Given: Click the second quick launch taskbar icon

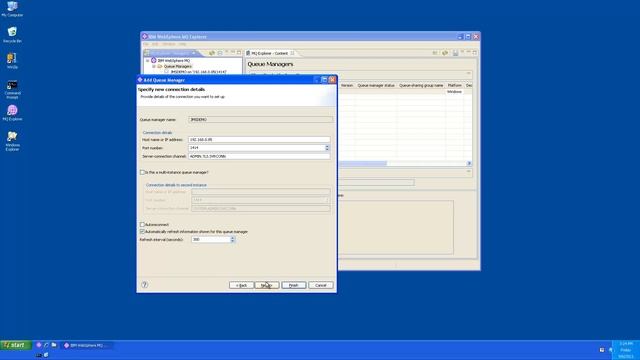Looking at the screenshot, I should [x=46, y=345].
